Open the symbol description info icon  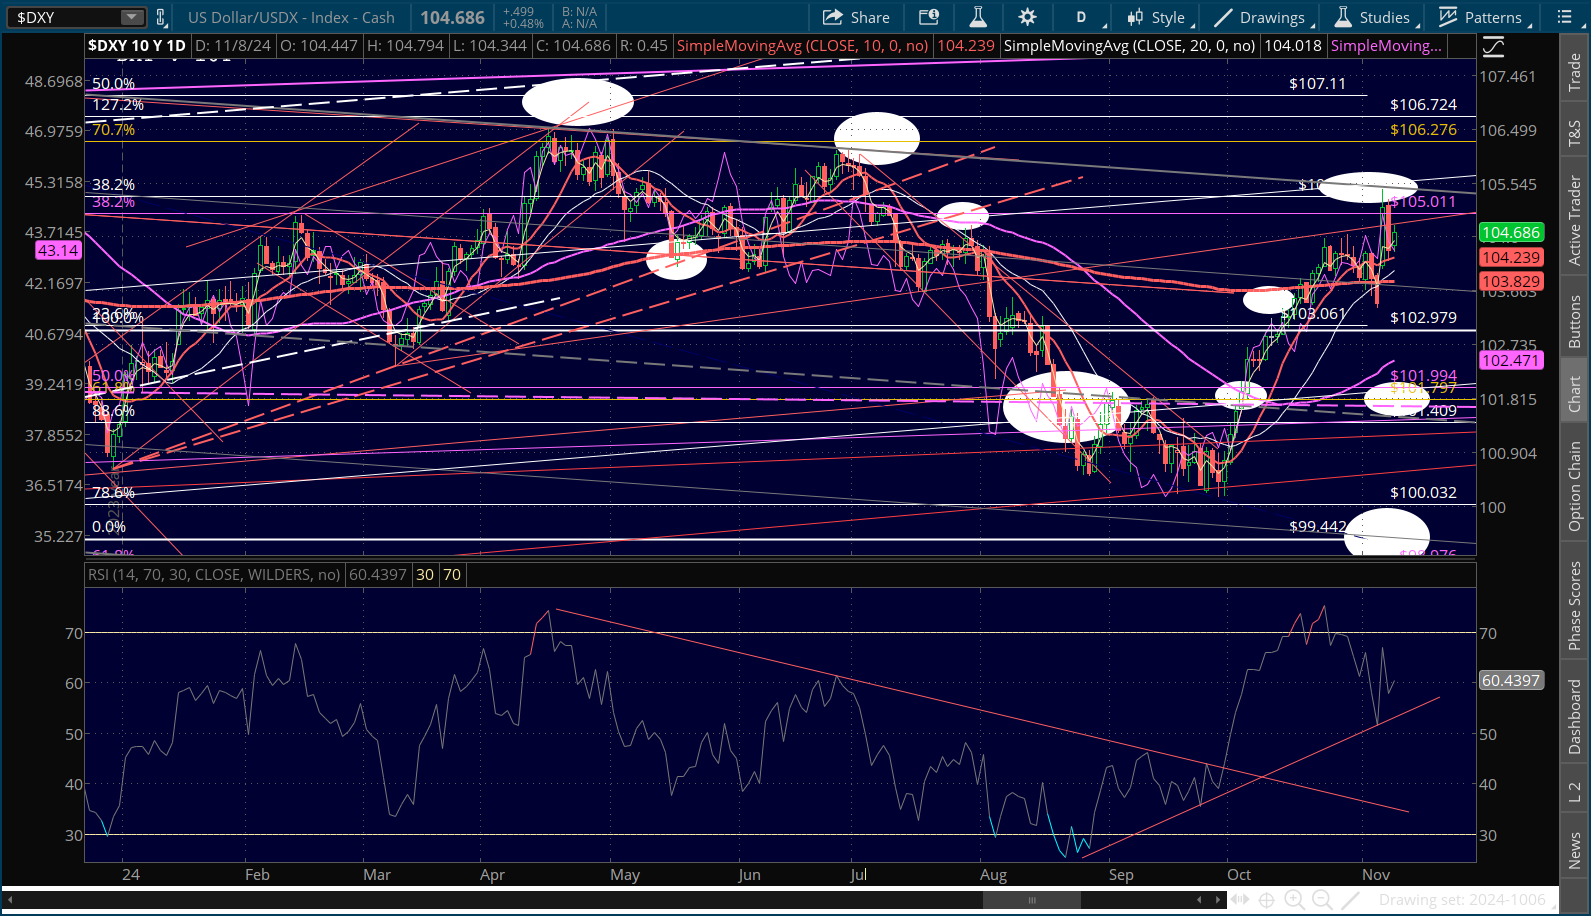pyautogui.click(x=929, y=17)
